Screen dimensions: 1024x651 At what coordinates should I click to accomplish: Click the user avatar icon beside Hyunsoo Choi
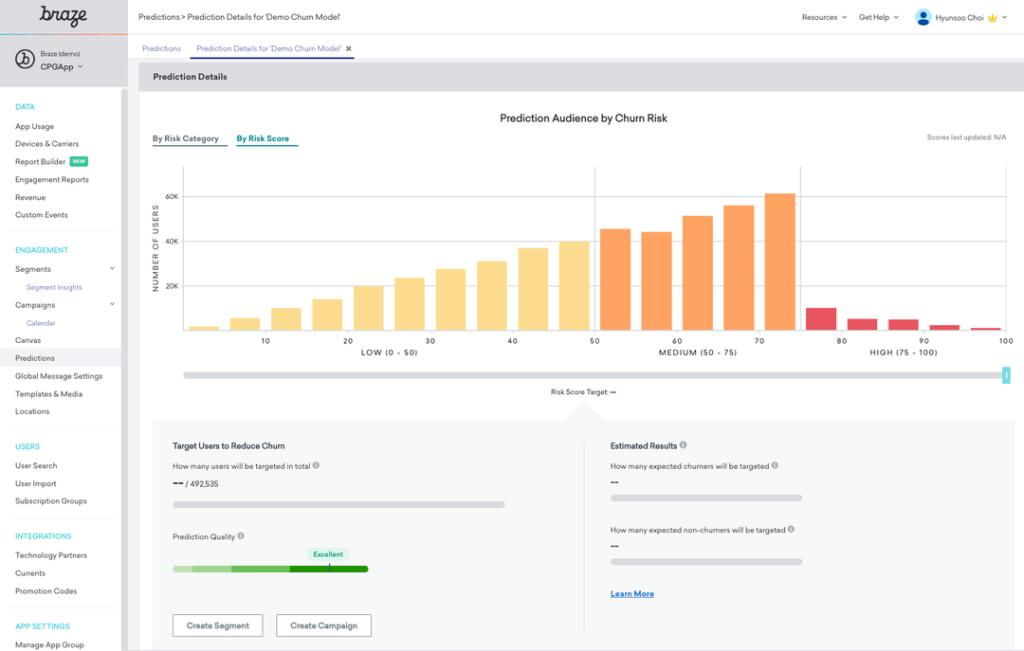pyautogui.click(x=923, y=18)
